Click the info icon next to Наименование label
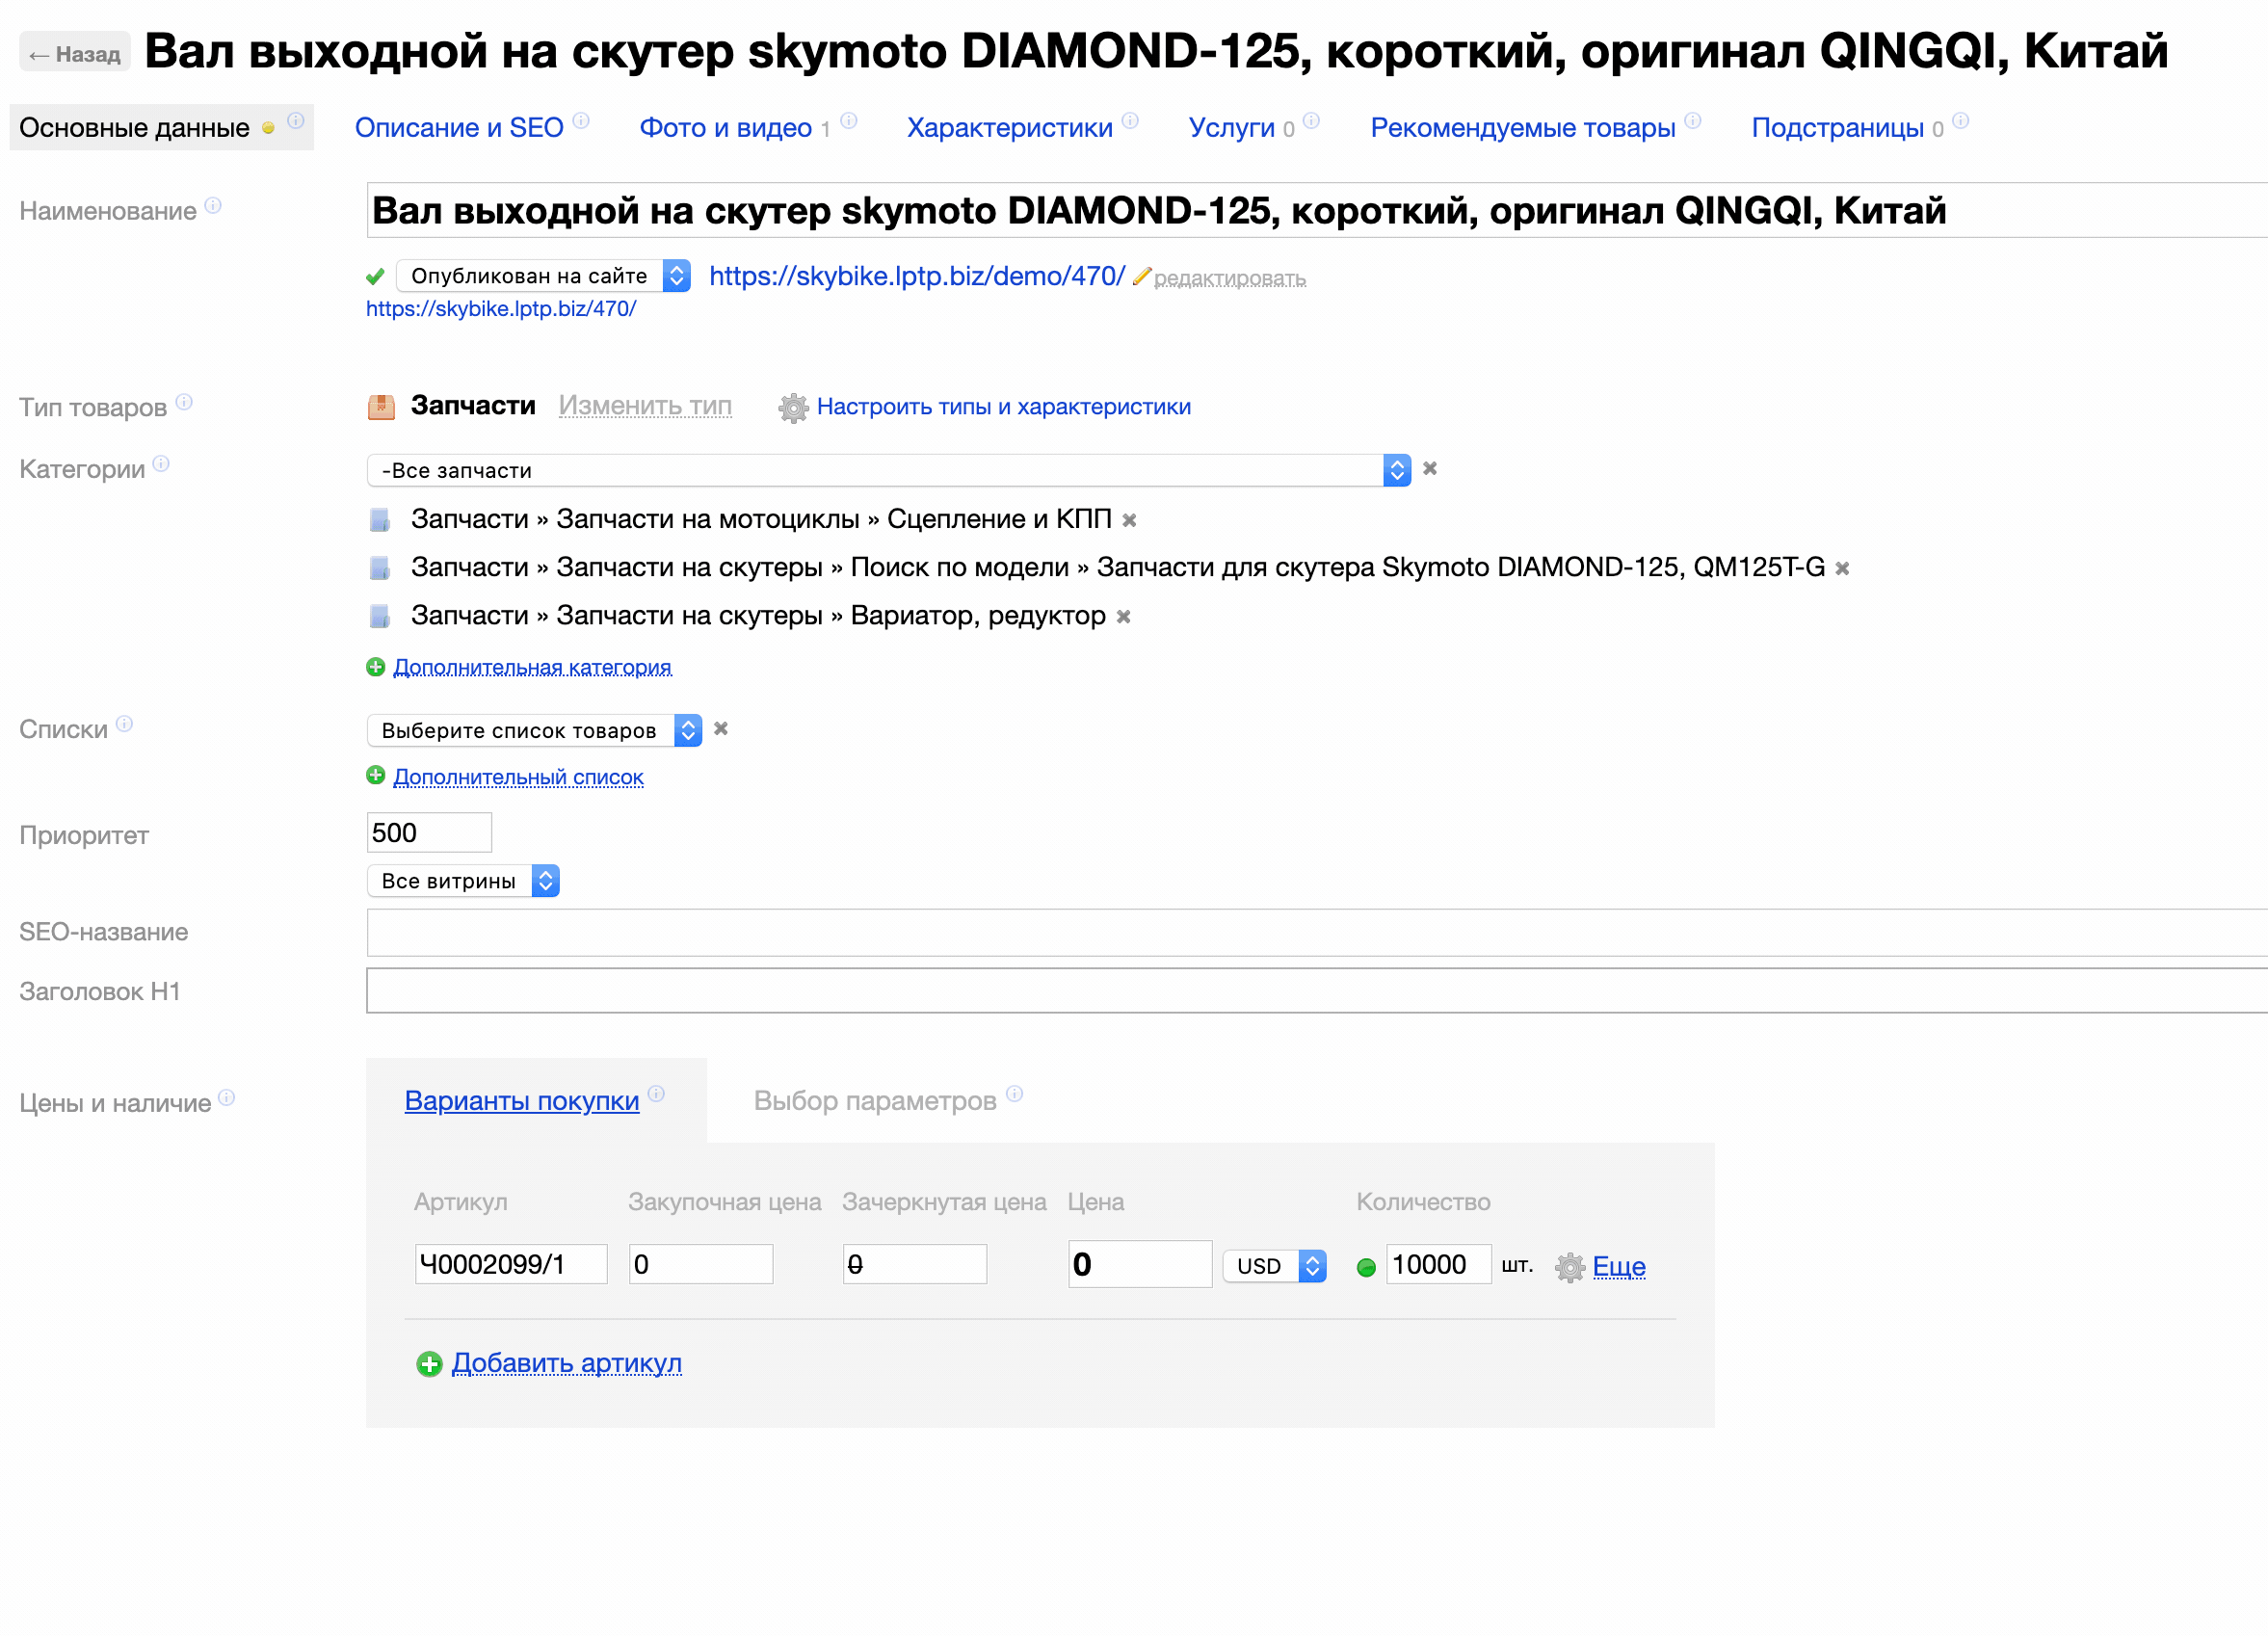 click(213, 204)
